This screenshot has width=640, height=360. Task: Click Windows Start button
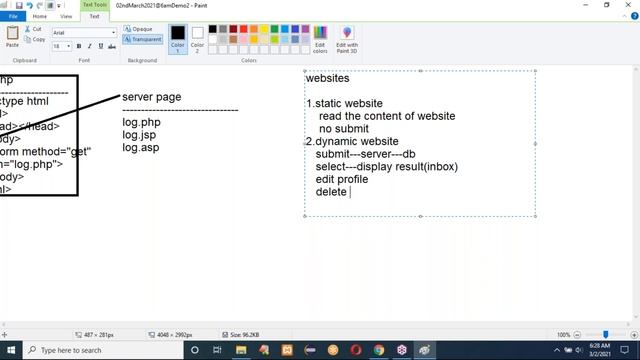coord(11,350)
